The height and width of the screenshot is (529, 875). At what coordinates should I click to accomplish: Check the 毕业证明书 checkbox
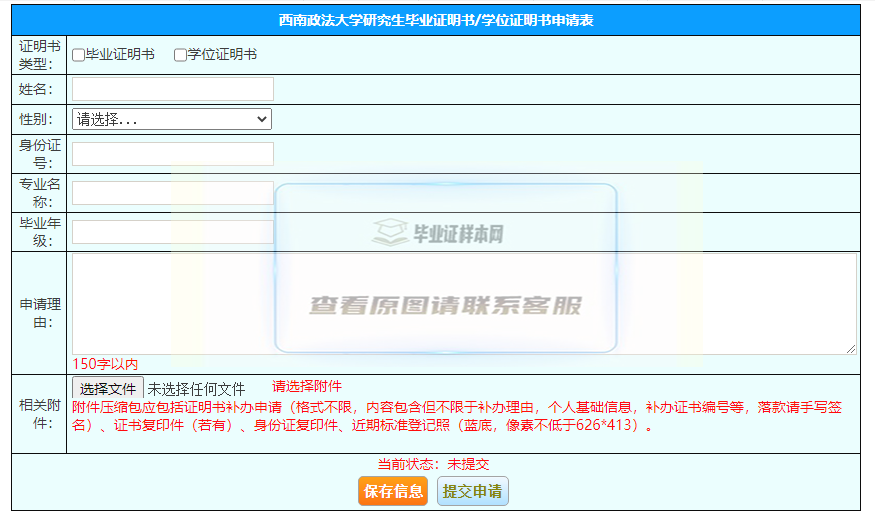[x=78, y=55]
